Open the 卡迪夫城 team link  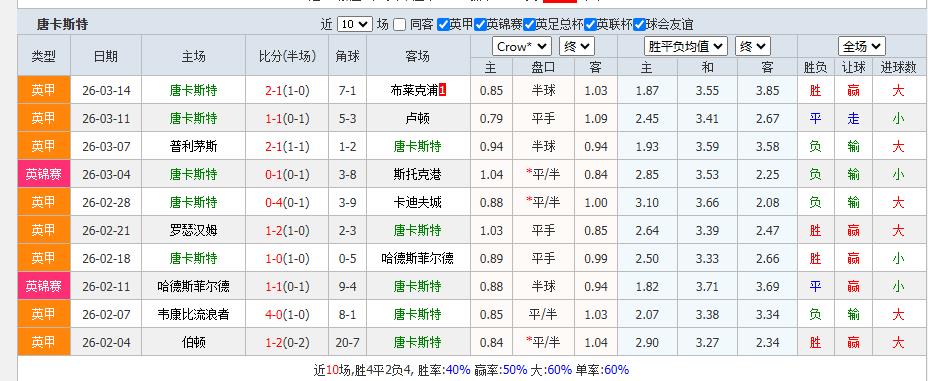(418, 202)
